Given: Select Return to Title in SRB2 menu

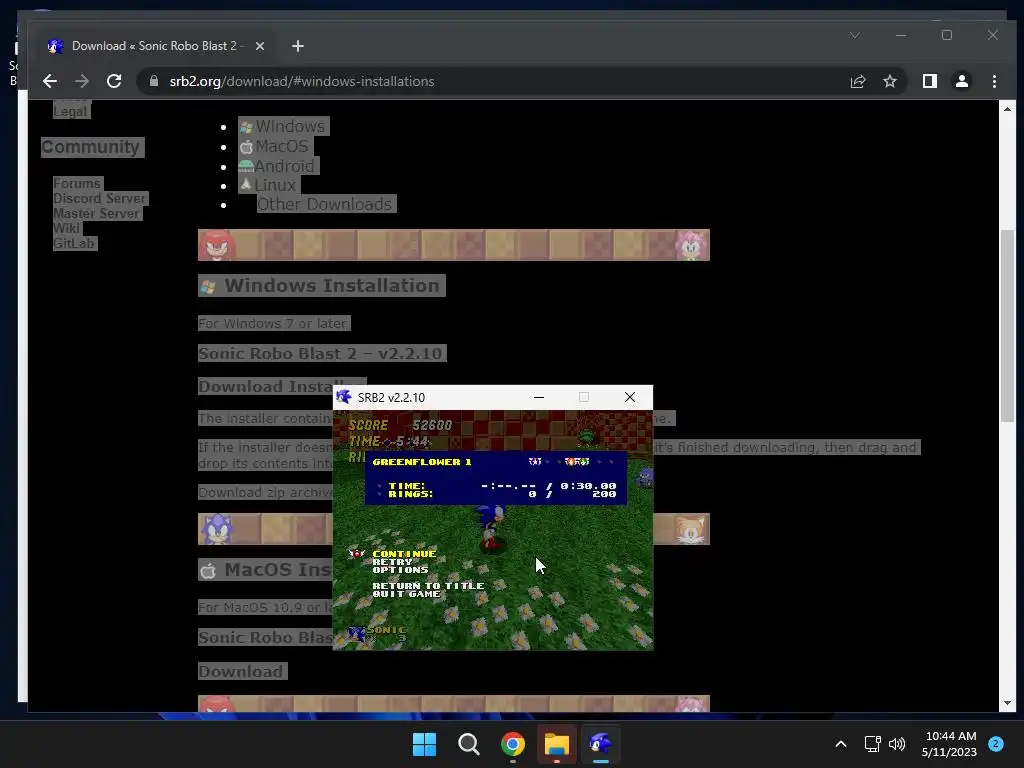Looking at the screenshot, I should tap(428, 586).
